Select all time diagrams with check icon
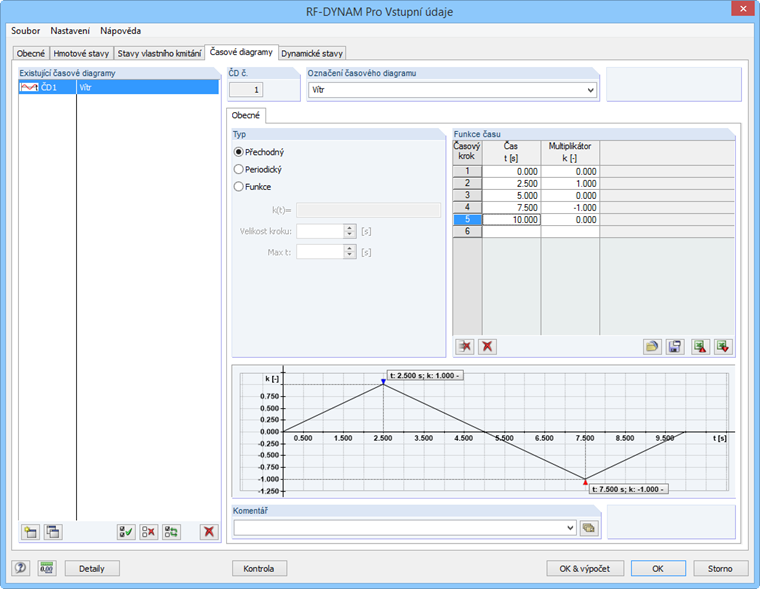The height and width of the screenshot is (589, 760). [x=126, y=532]
